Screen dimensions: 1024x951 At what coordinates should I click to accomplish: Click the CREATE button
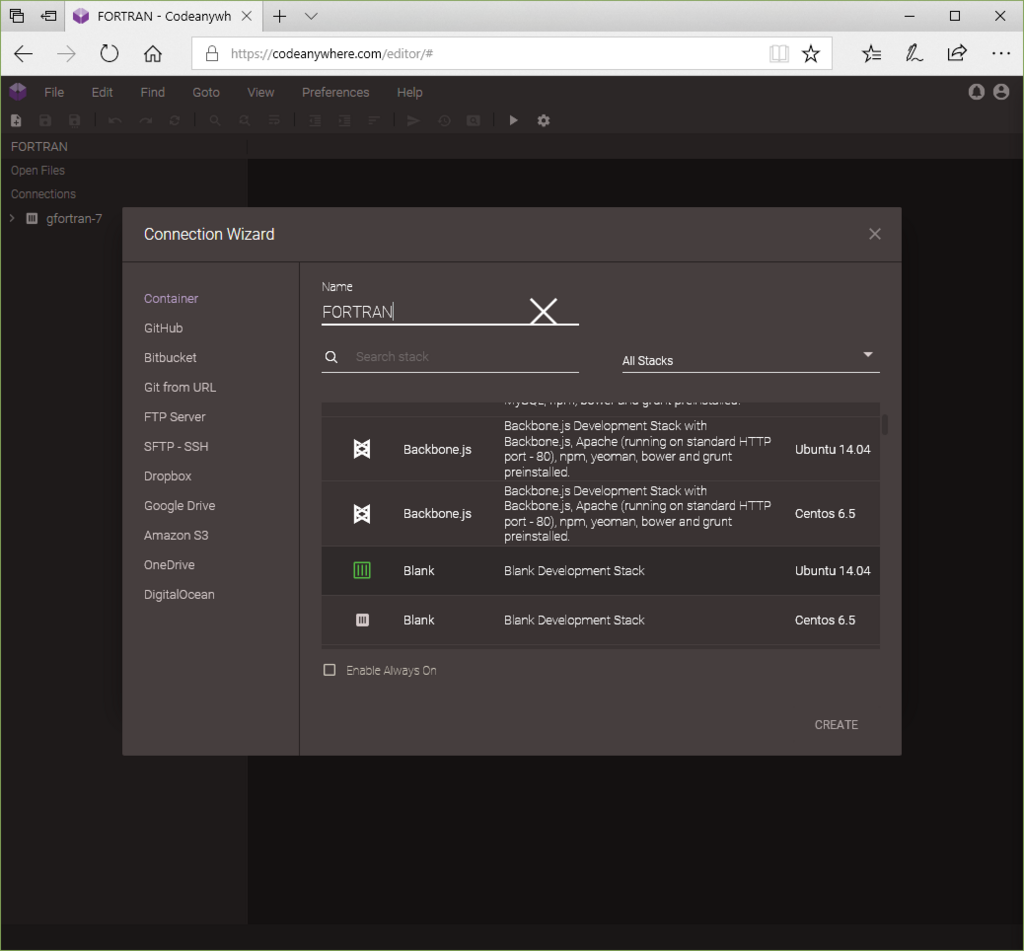click(x=836, y=724)
